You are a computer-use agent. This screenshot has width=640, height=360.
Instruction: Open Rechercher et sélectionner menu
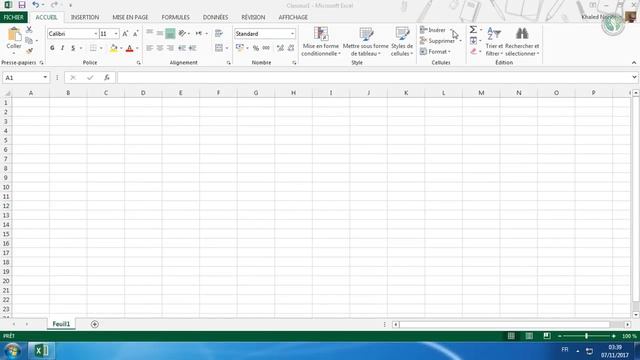(522, 42)
